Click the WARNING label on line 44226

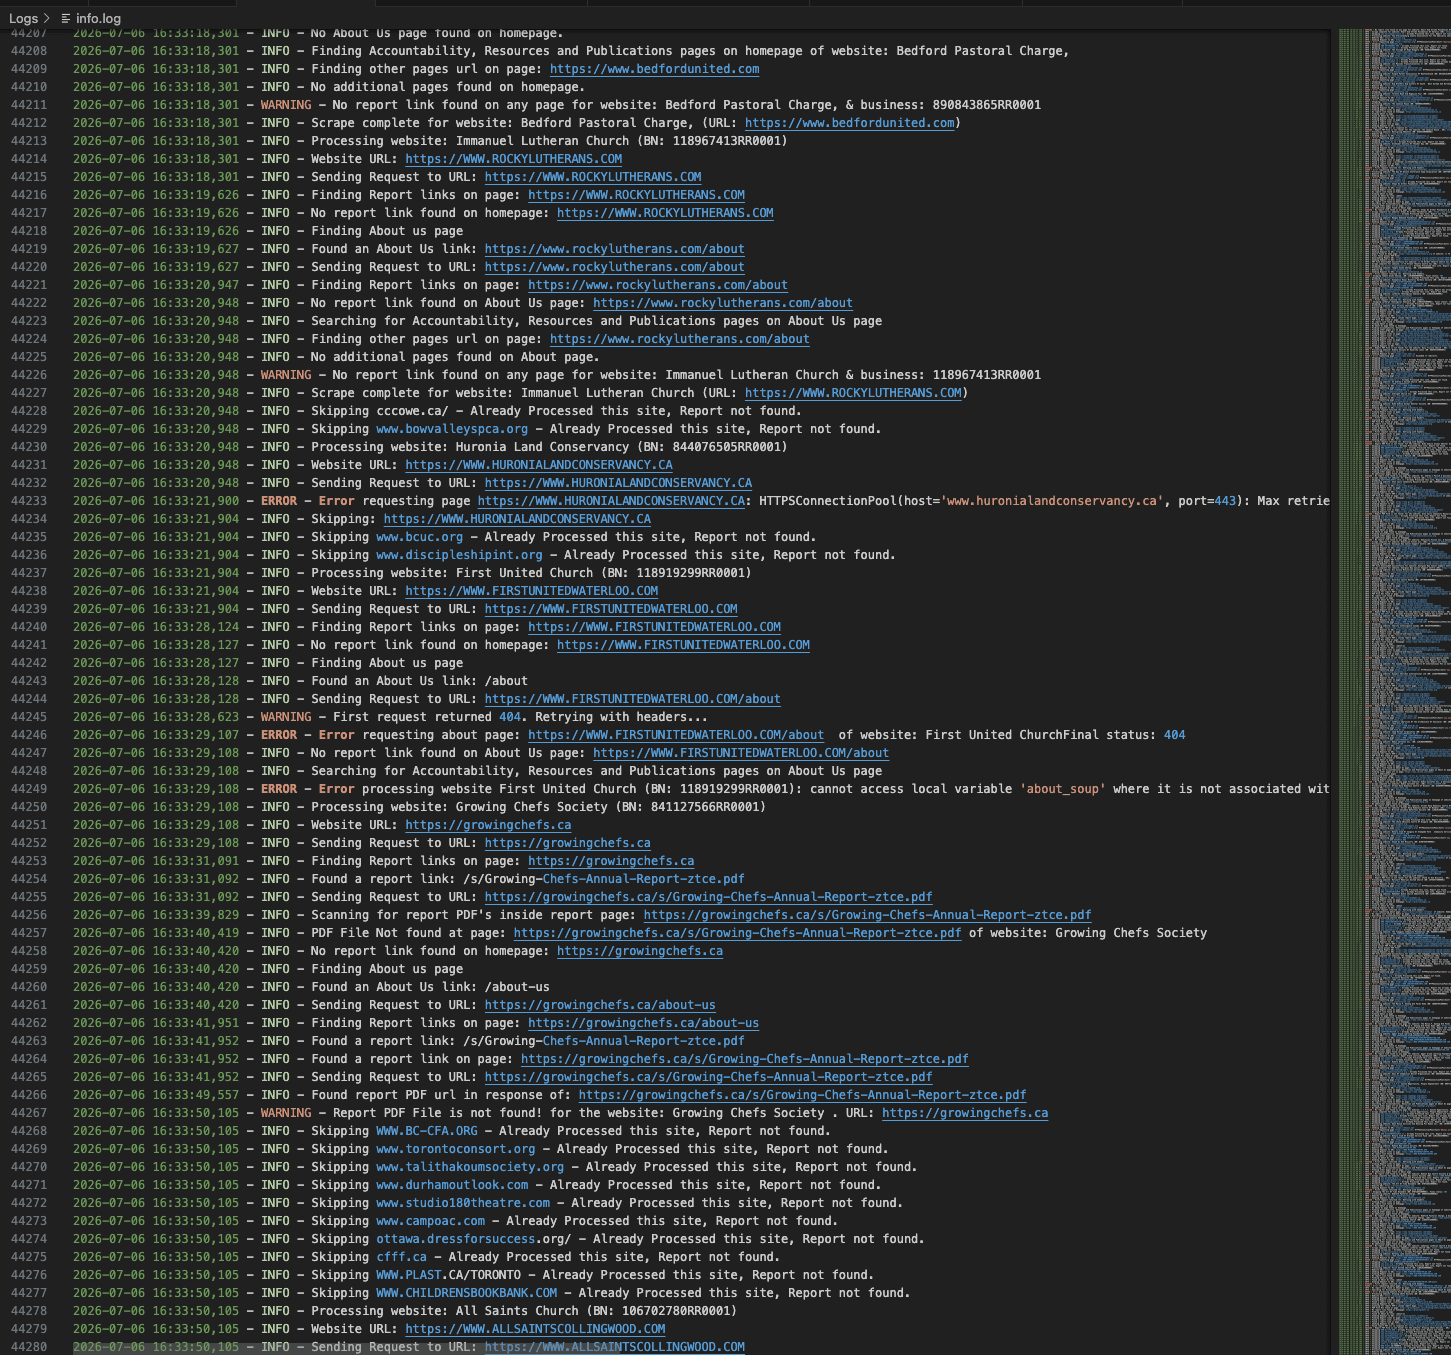286,375
